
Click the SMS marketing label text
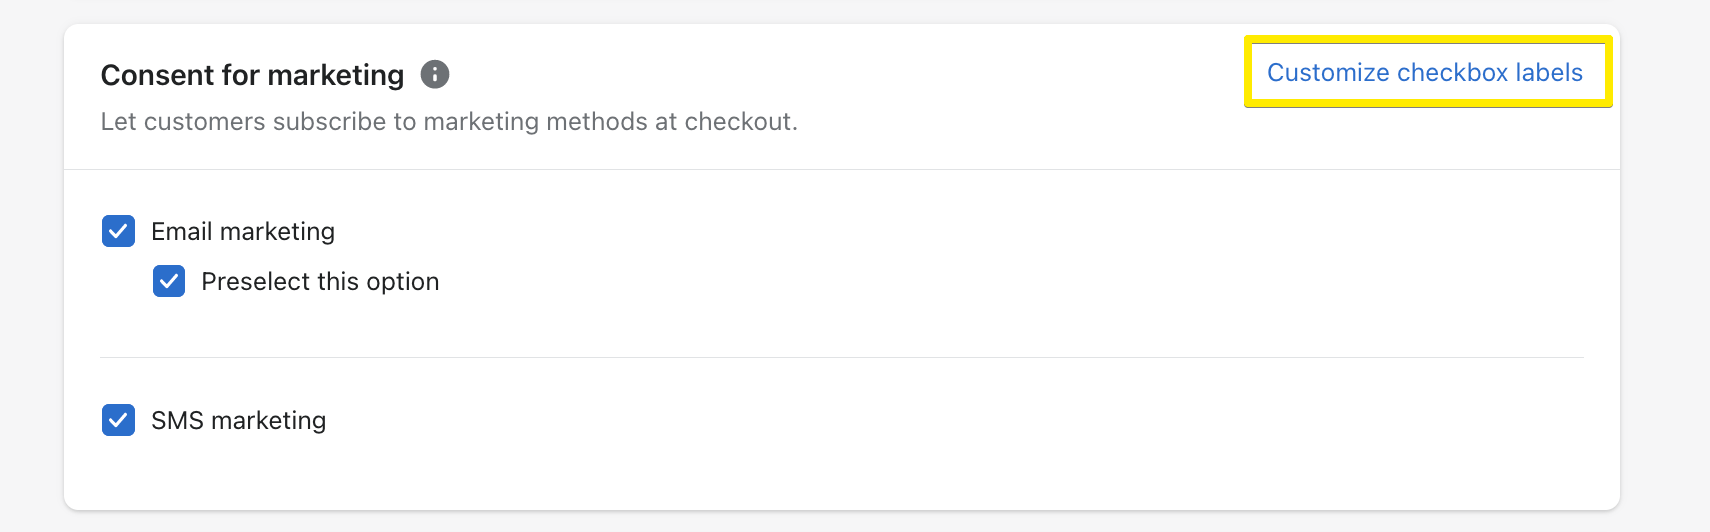coord(238,420)
